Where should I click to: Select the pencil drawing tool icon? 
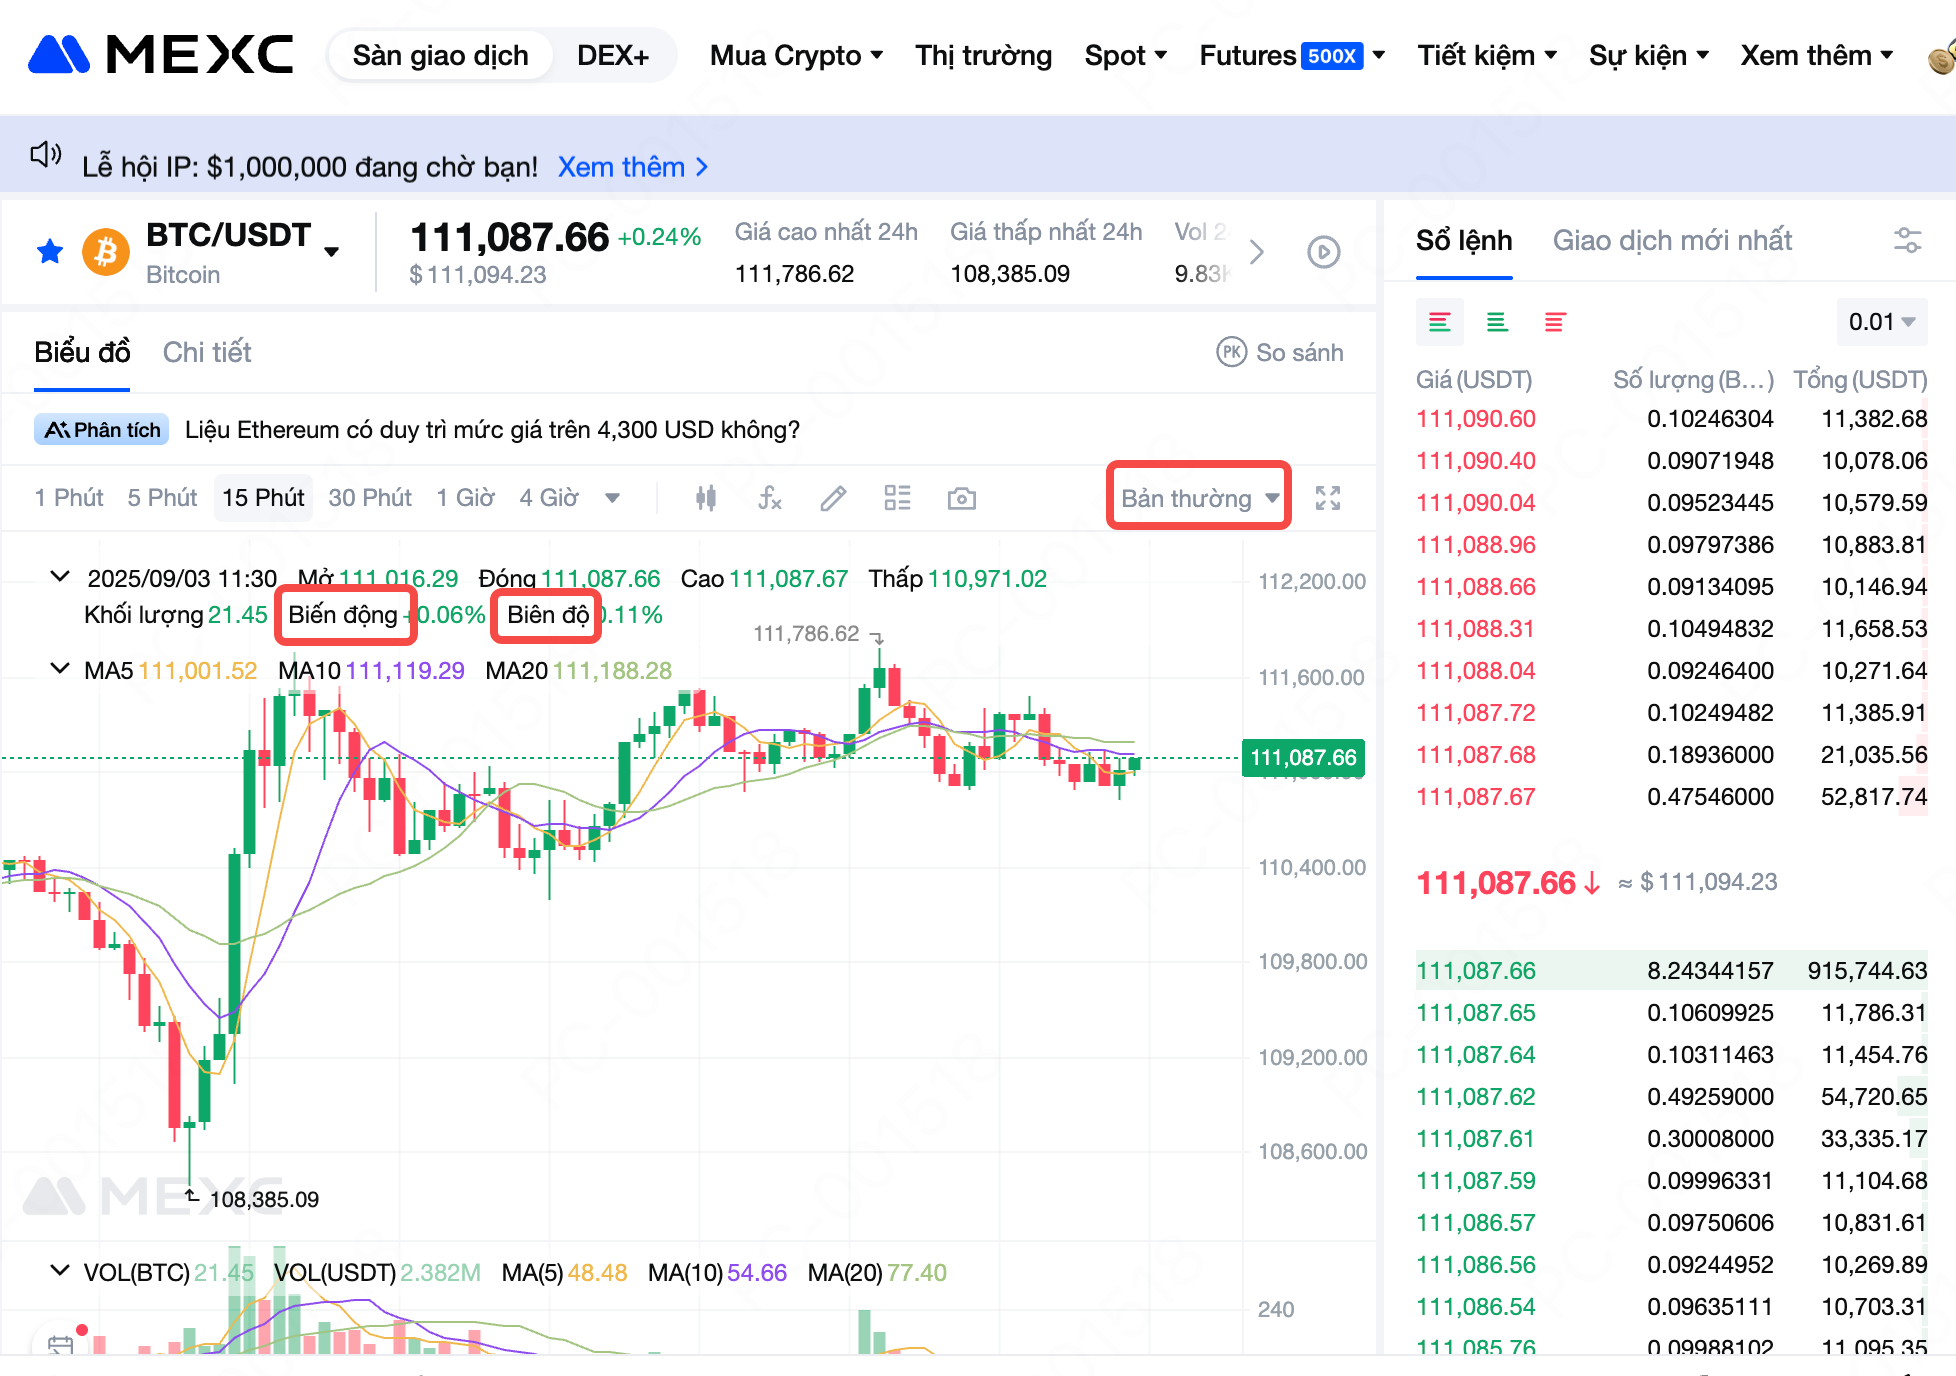pos(833,498)
